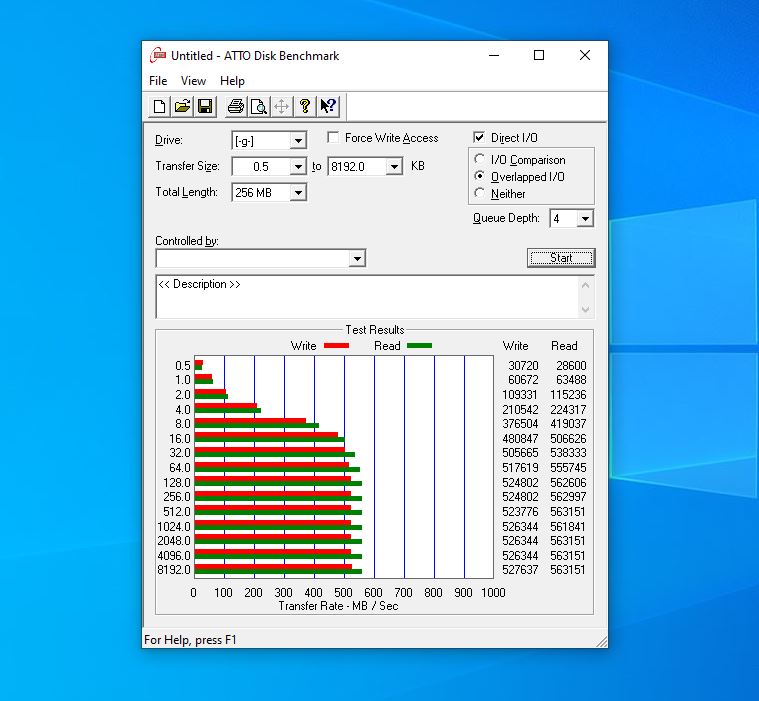Screen dimensions: 759x701
Task: Expand the Drive dropdown
Action: click(298, 141)
